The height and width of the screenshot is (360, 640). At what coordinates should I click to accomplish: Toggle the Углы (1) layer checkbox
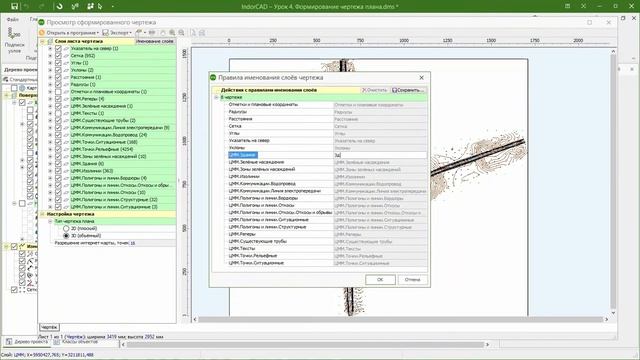click(x=58, y=63)
